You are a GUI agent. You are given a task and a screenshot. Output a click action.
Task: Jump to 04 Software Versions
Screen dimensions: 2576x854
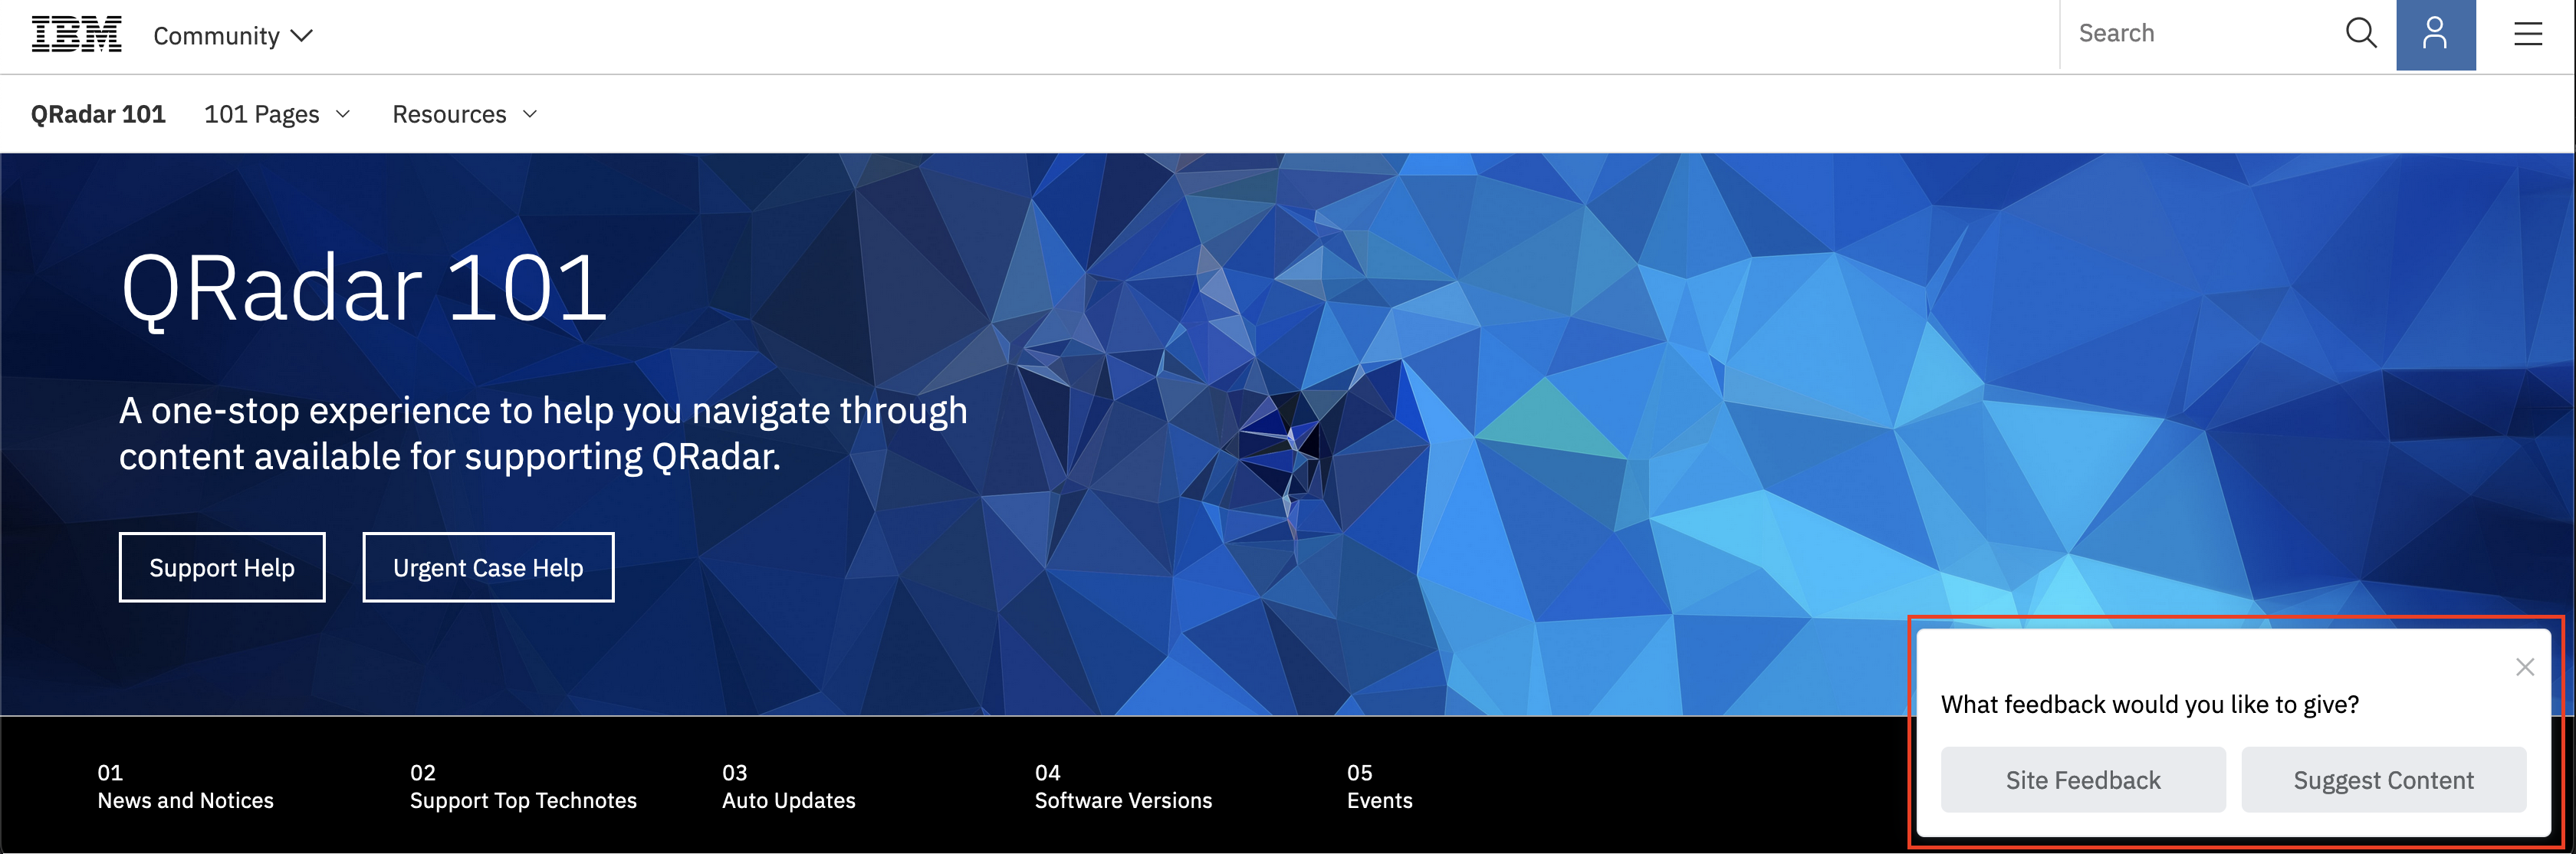pyautogui.click(x=1123, y=786)
